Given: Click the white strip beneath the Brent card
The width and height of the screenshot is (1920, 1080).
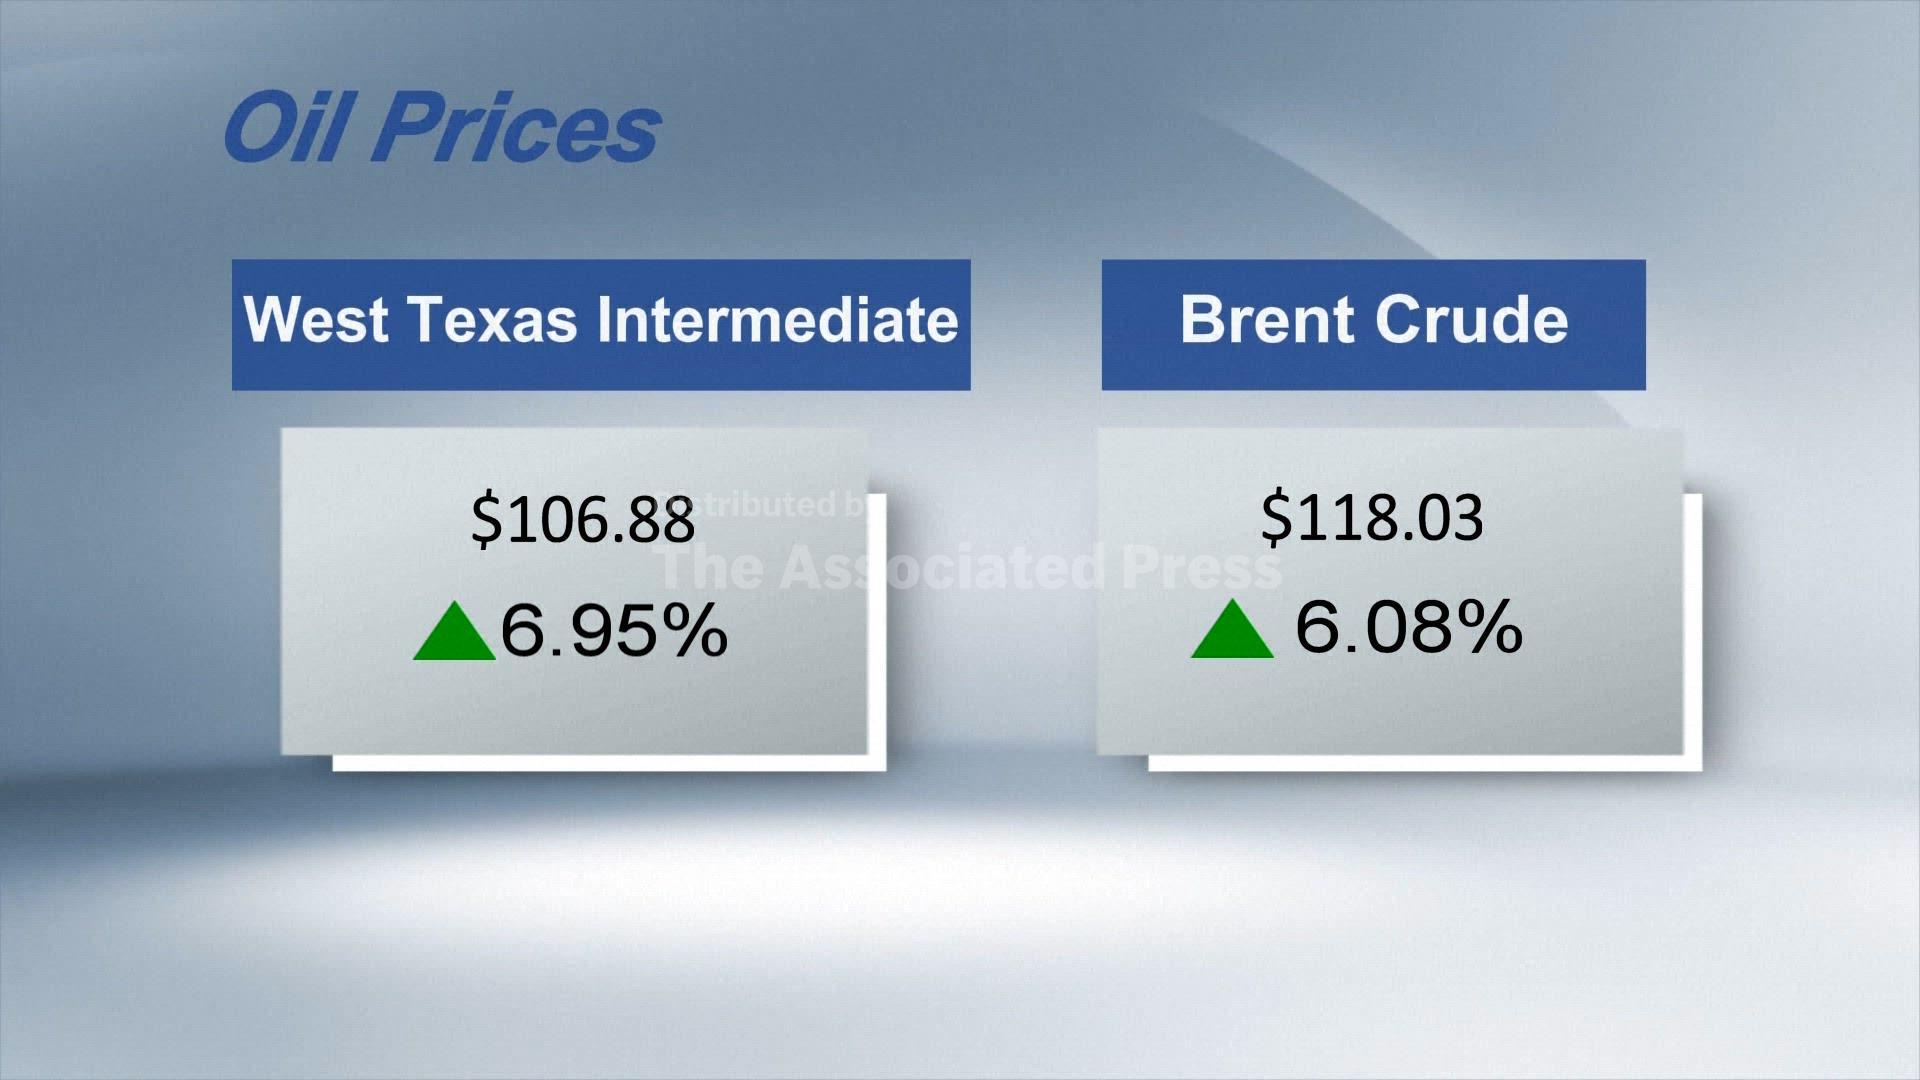Looking at the screenshot, I should tap(1424, 763).
